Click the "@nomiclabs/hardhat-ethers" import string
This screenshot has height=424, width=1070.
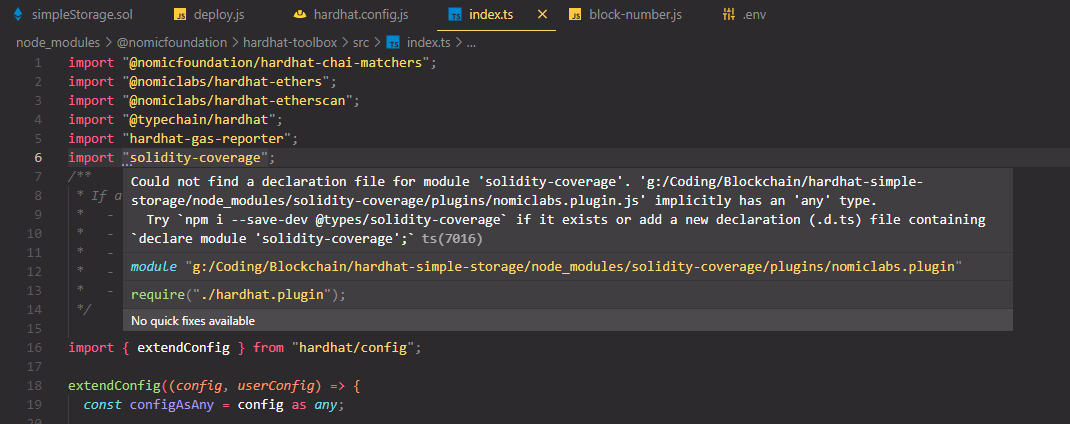coord(227,82)
